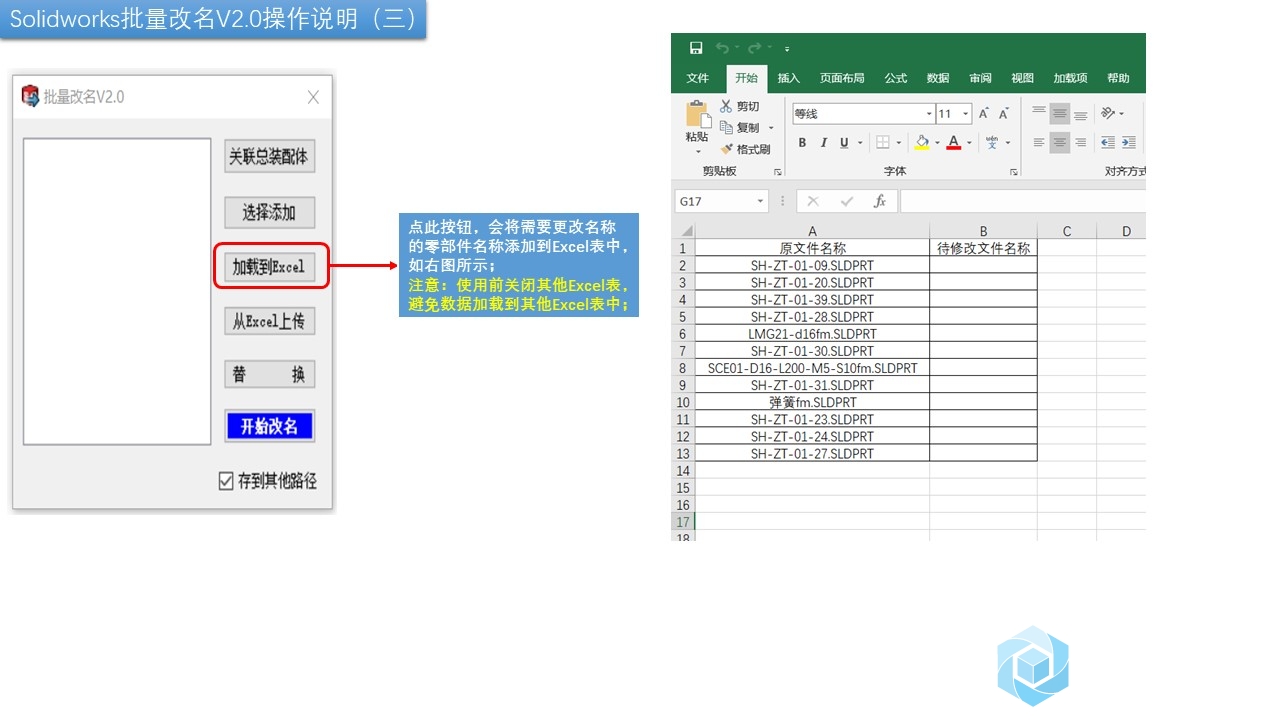Click the Excel save icon
Viewport: 1280px width, 720px height.
click(696, 48)
